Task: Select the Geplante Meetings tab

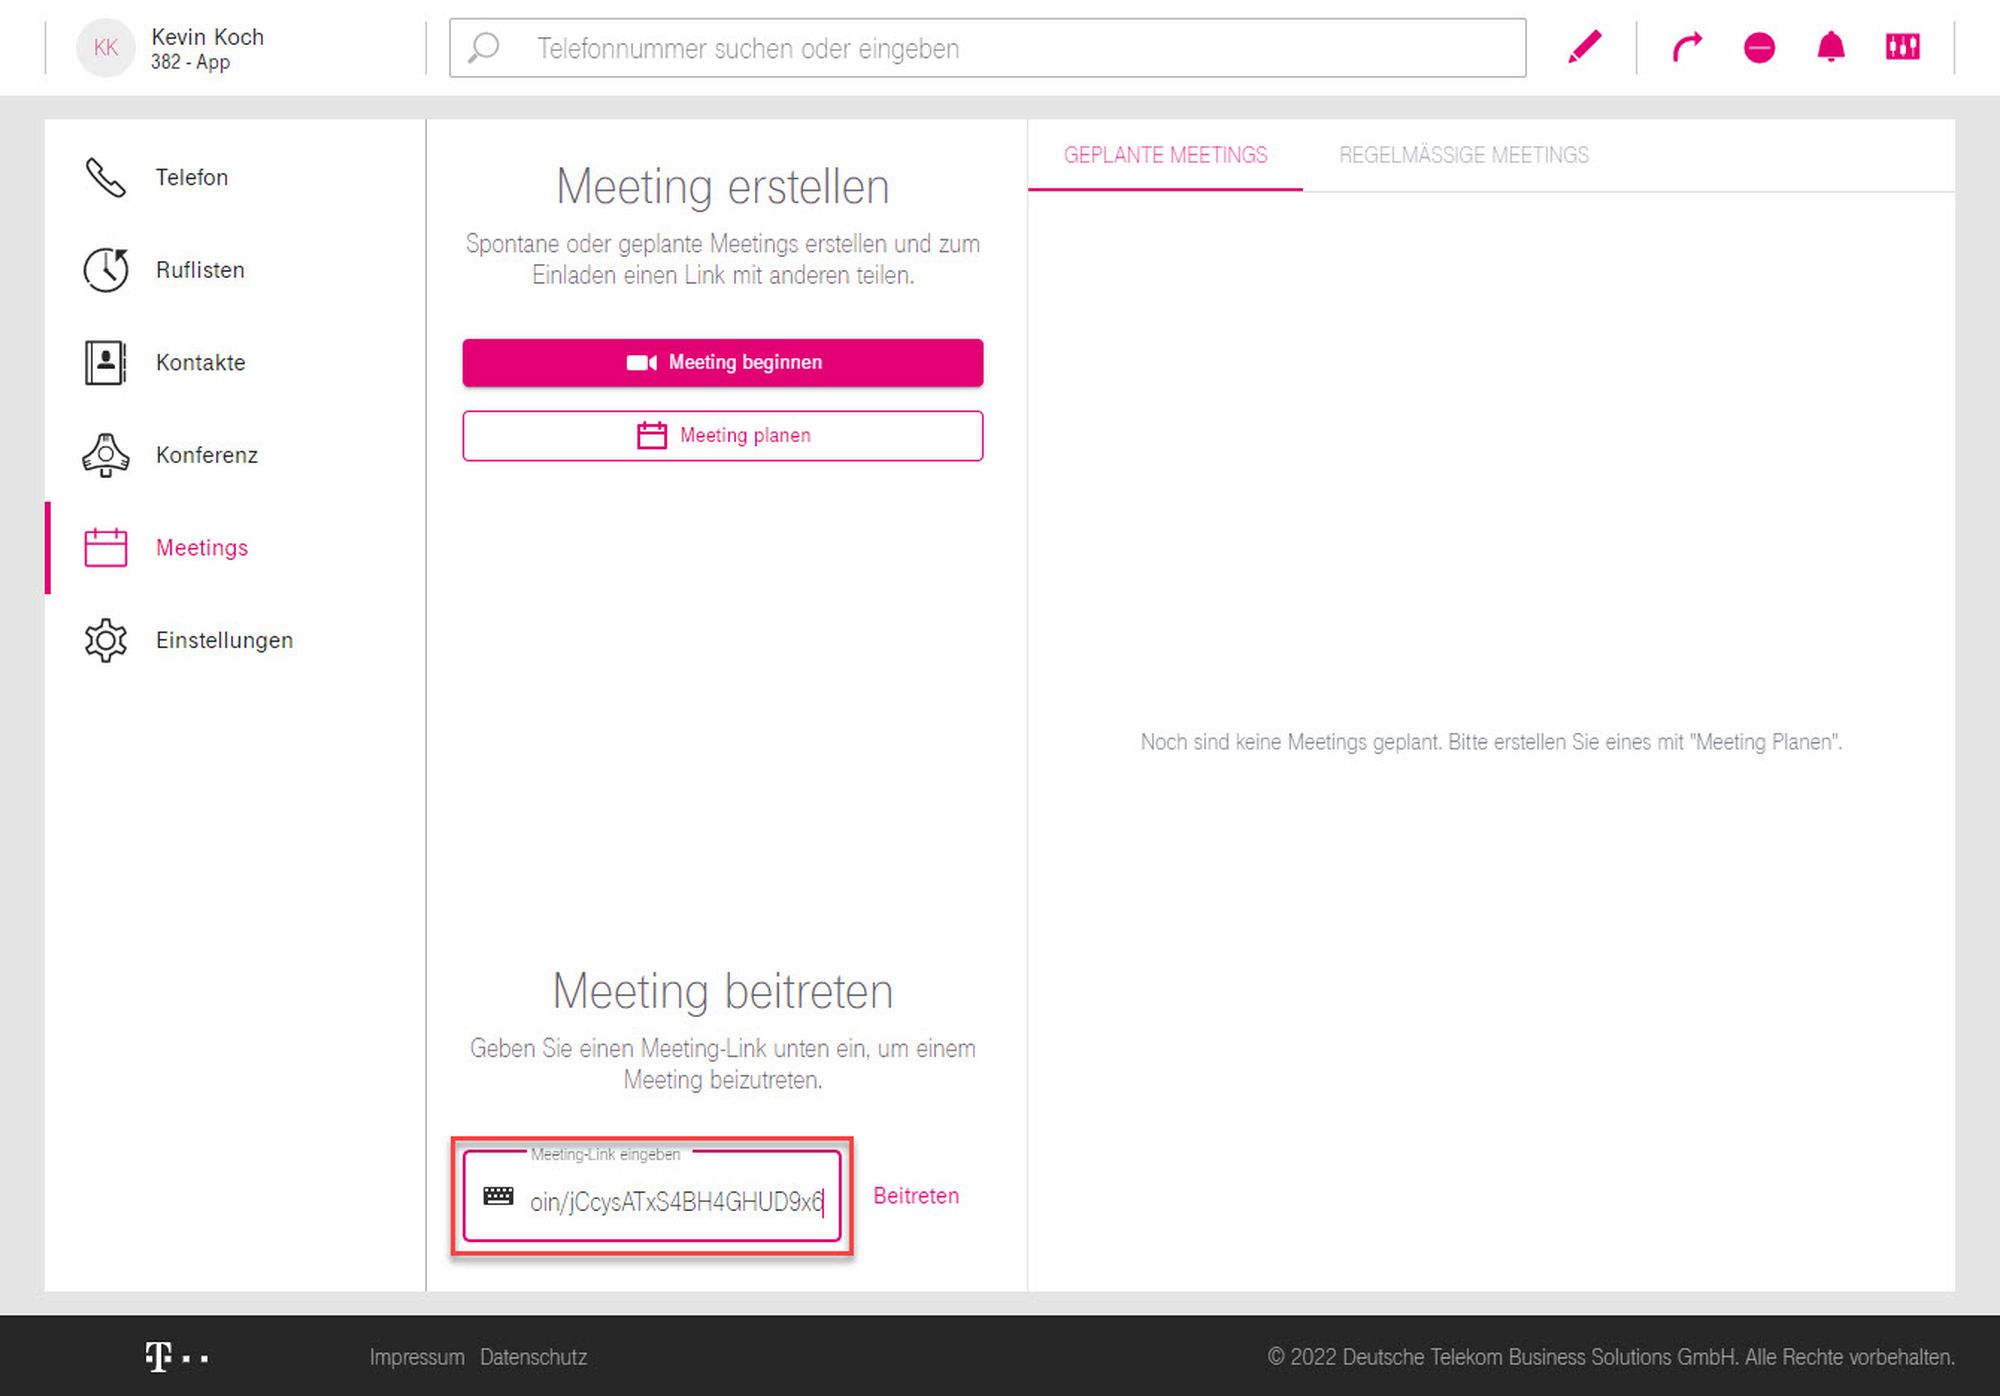Action: [x=1165, y=156]
